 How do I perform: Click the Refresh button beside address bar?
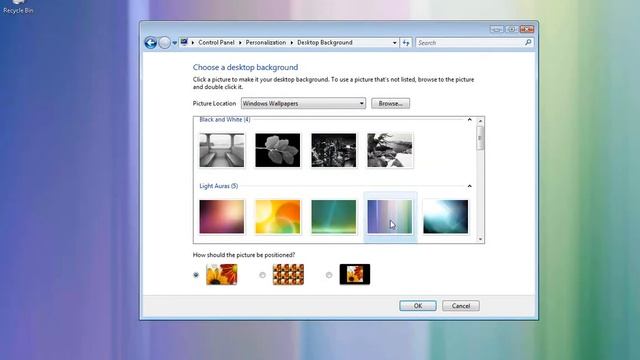[x=406, y=42]
